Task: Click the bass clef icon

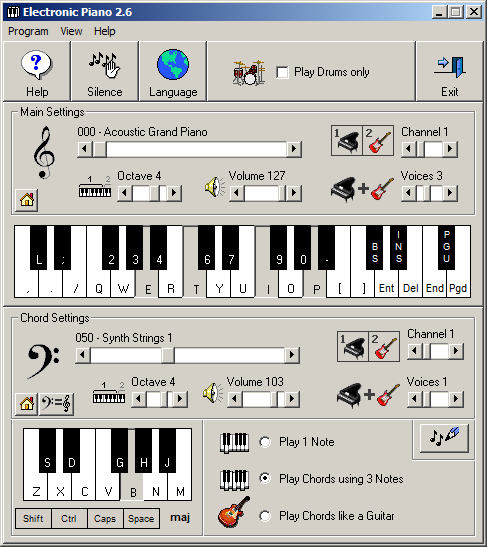Action: [43, 361]
